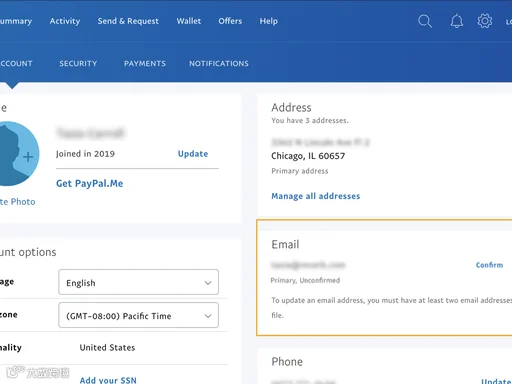Switch to the Payments tab
512x384 pixels.
[x=145, y=63]
